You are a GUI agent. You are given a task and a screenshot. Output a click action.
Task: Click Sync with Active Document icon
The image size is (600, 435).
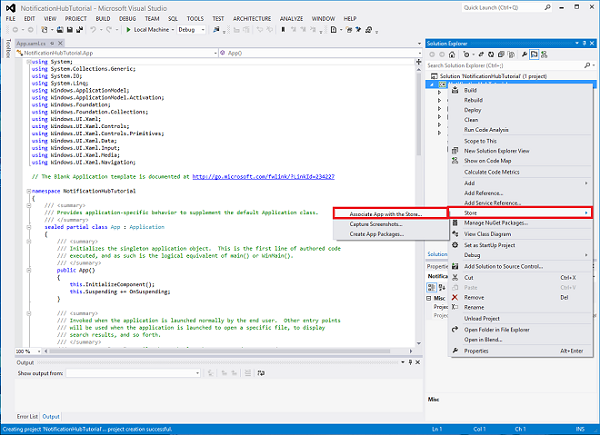click(x=481, y=55)
